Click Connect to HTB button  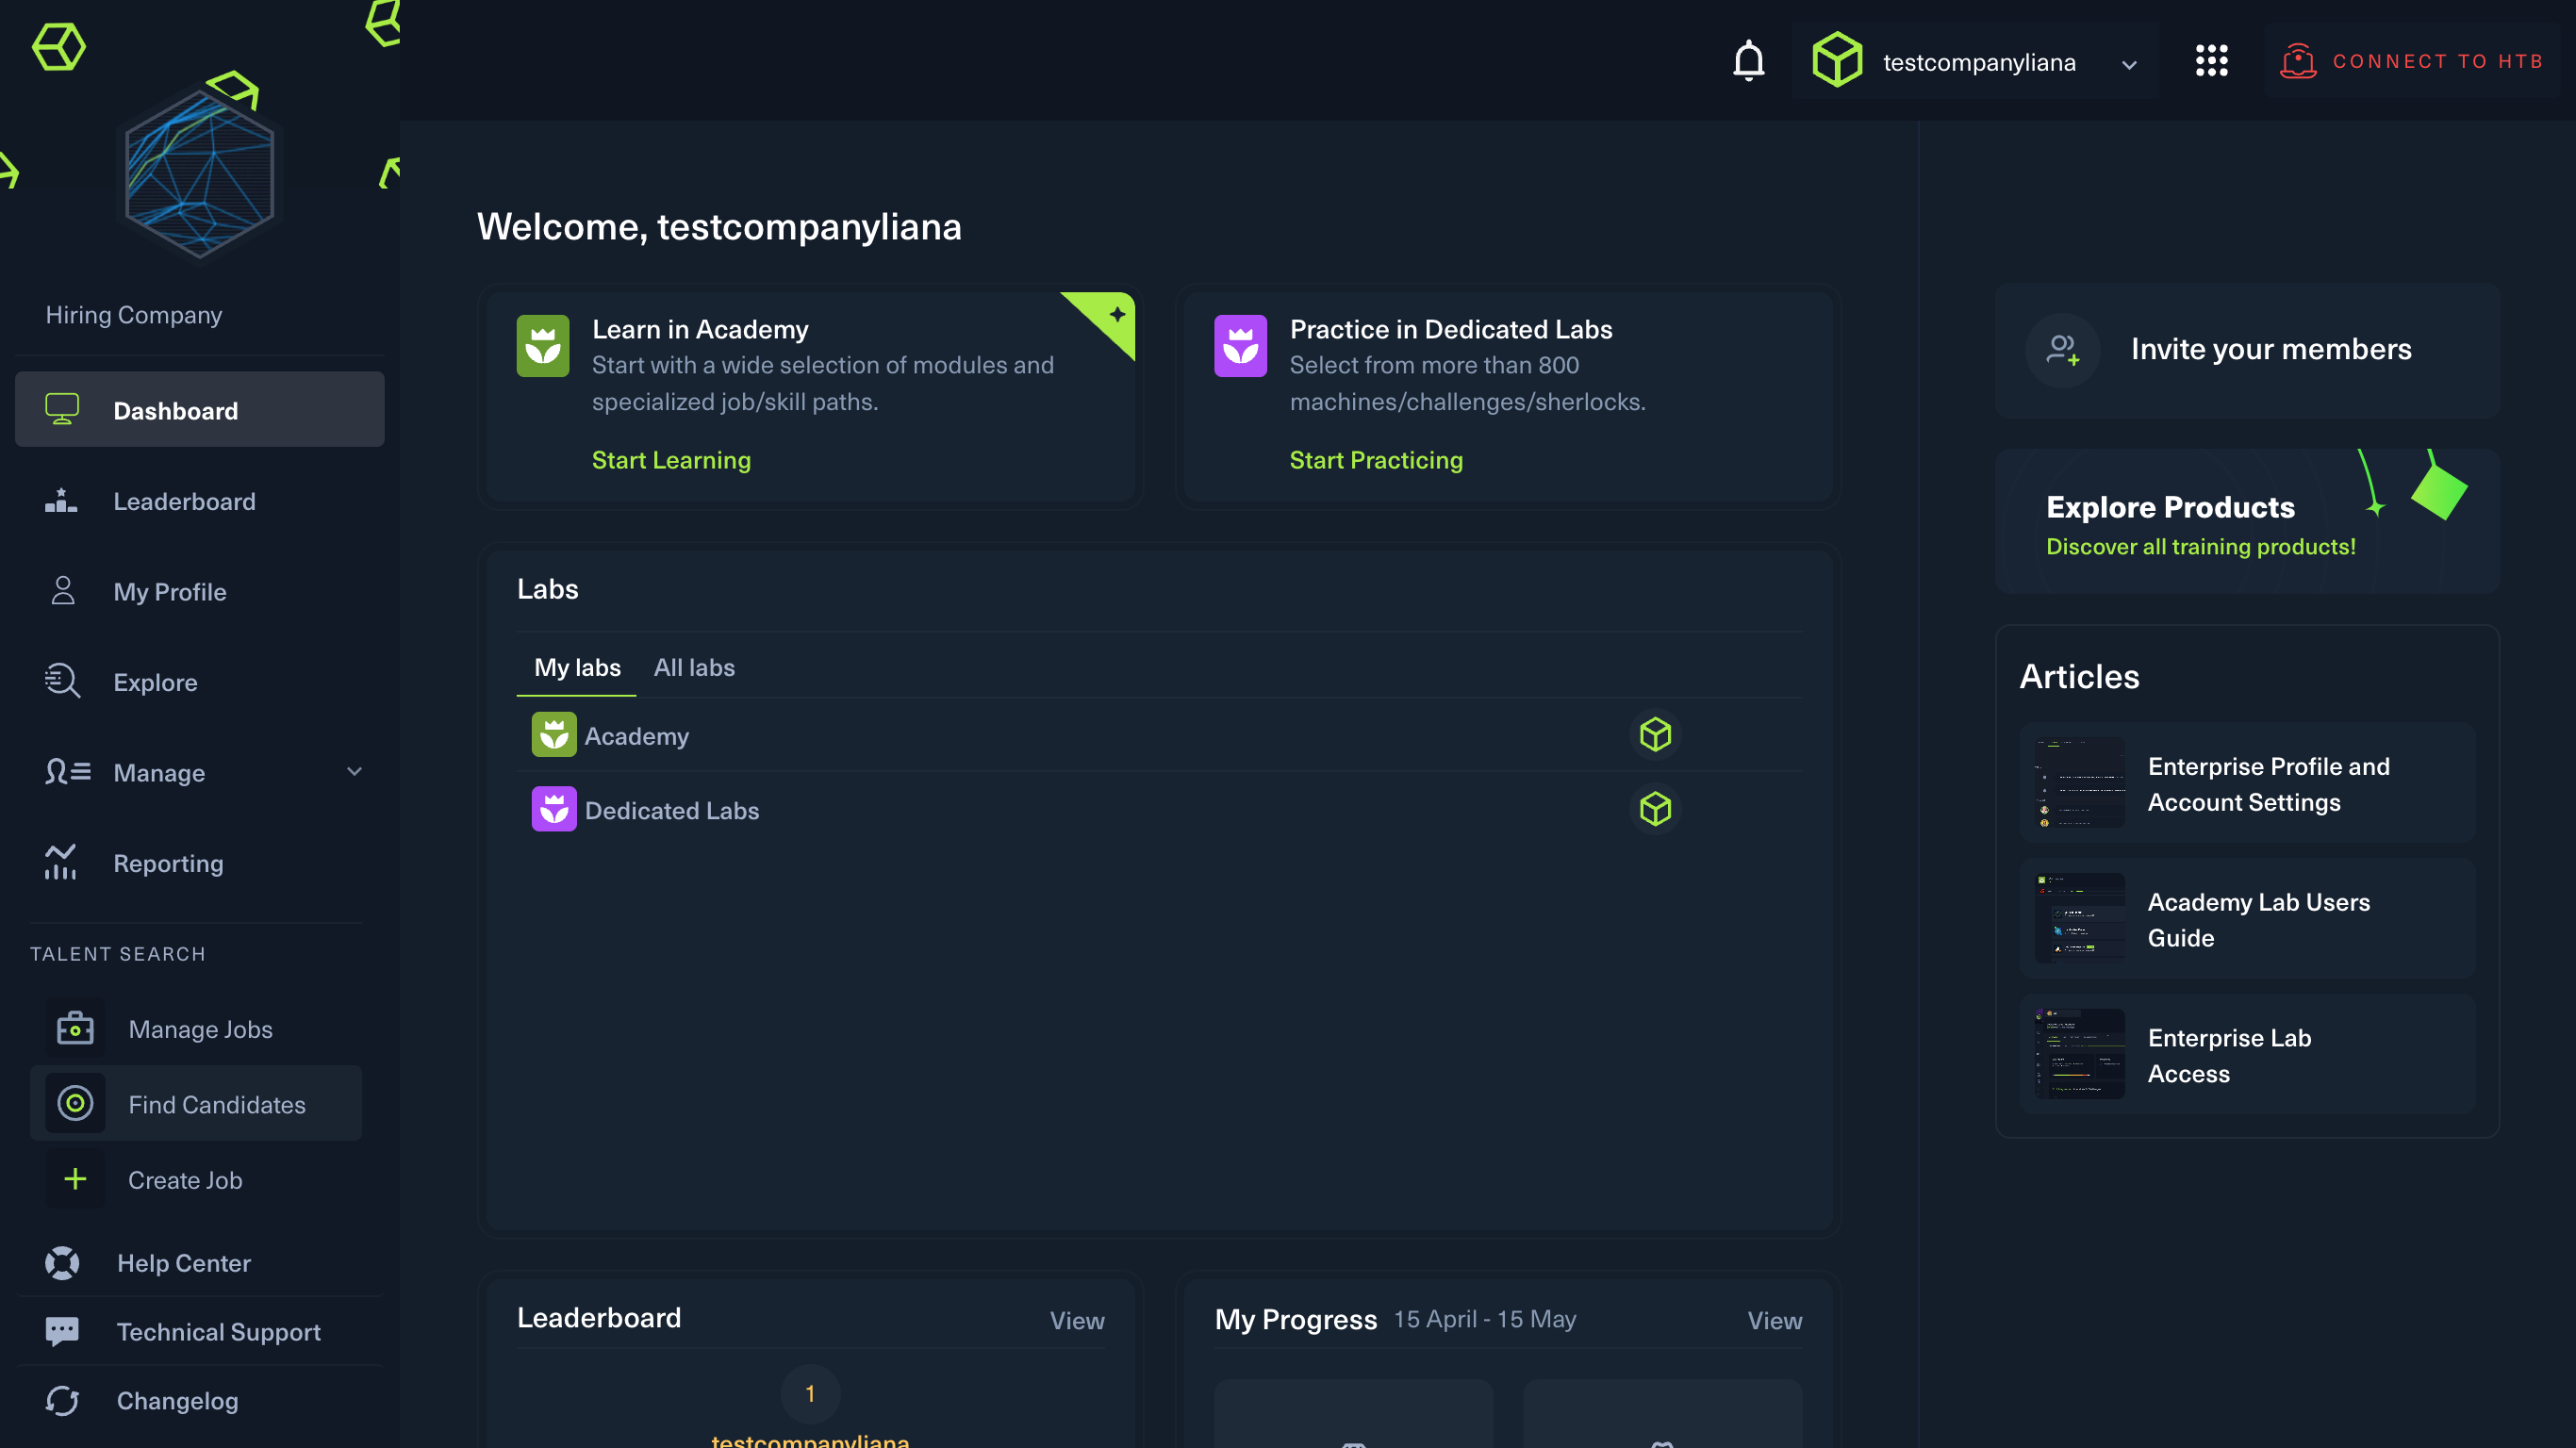click(x=2412, y=61)
